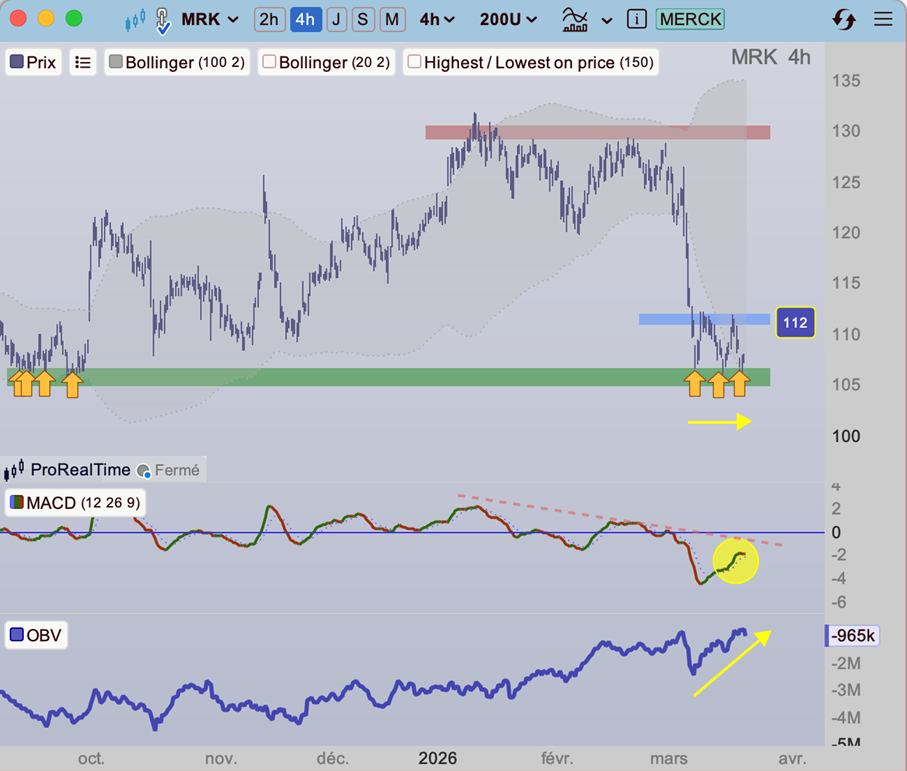The width and height of the screenshot is (907, 771).
Task: Click the -6 value on MACD axis
Action: click(839, 602)
